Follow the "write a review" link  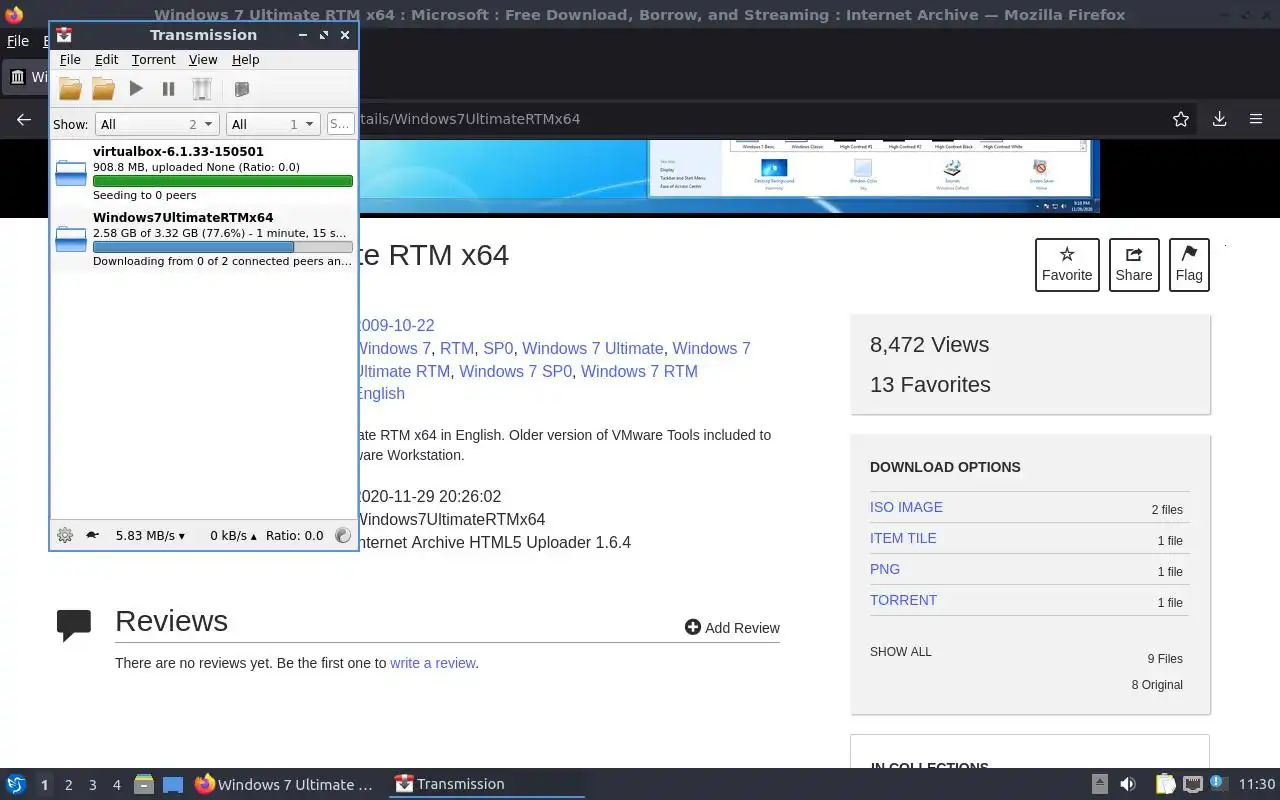[432, 663]
